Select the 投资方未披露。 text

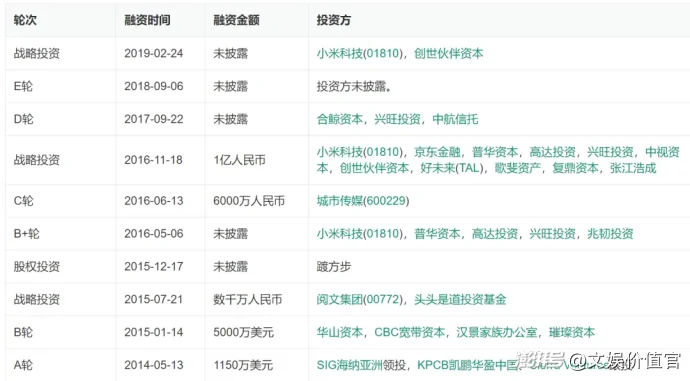pos(354,86)
